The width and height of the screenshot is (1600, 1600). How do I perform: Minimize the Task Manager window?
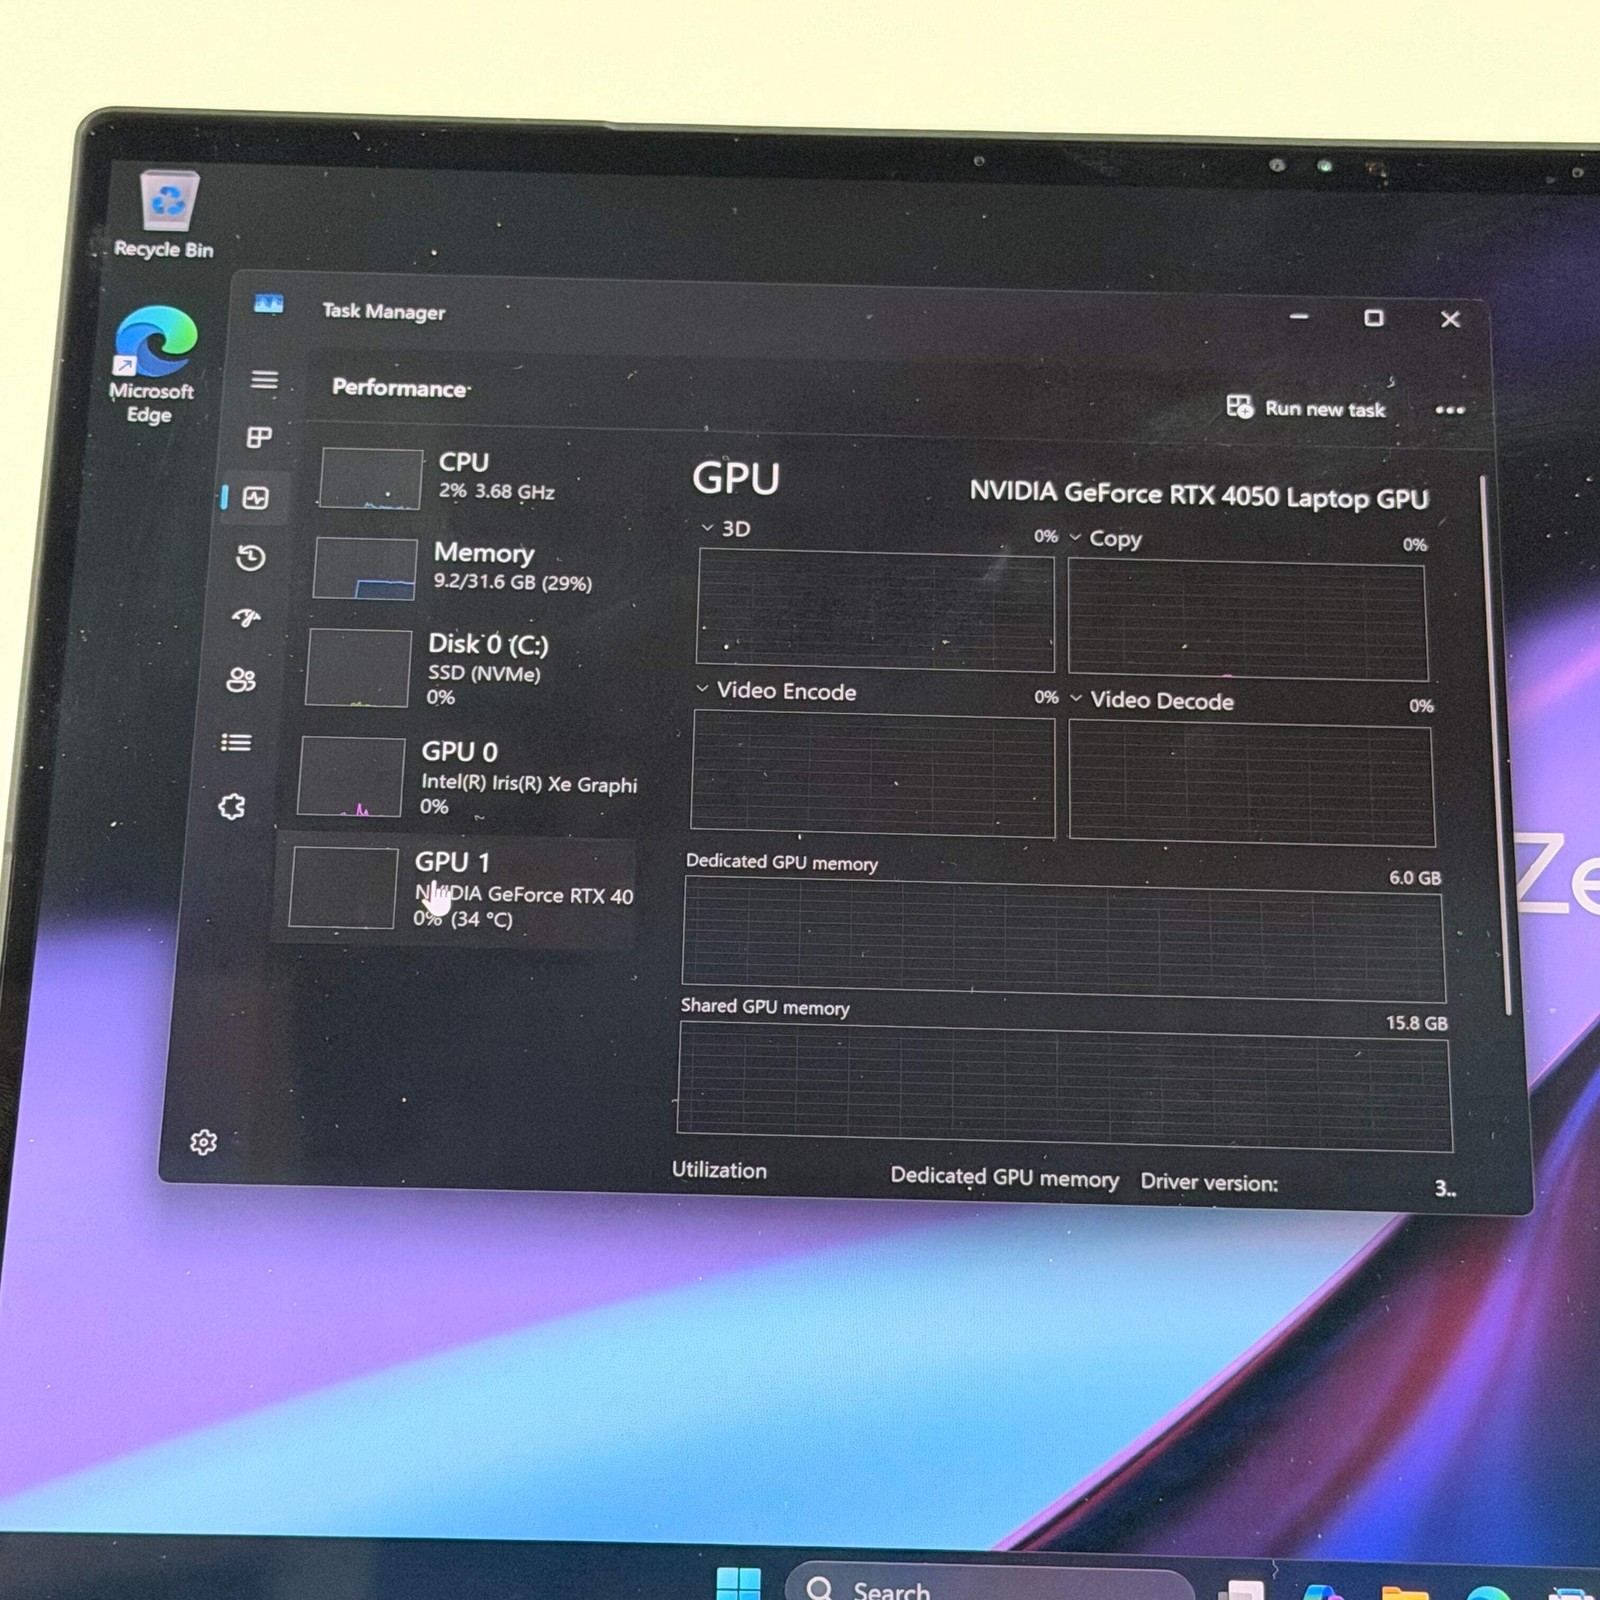[x=1299, y=316]
